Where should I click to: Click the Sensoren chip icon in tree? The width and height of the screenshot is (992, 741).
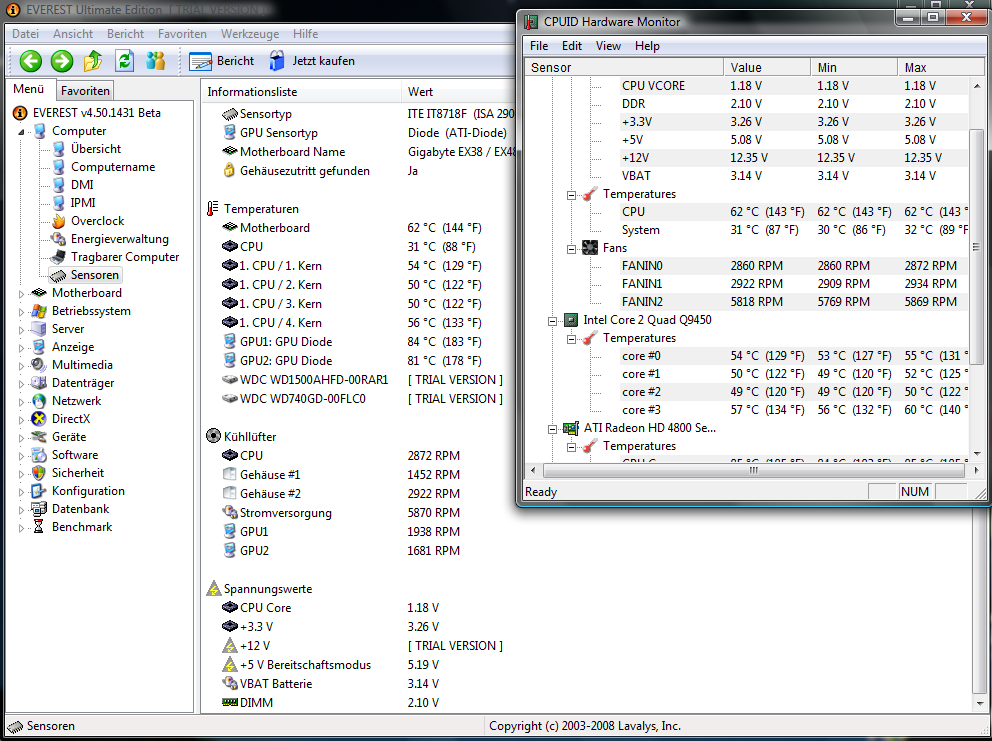pyautogui.click(x=58, y=275)
